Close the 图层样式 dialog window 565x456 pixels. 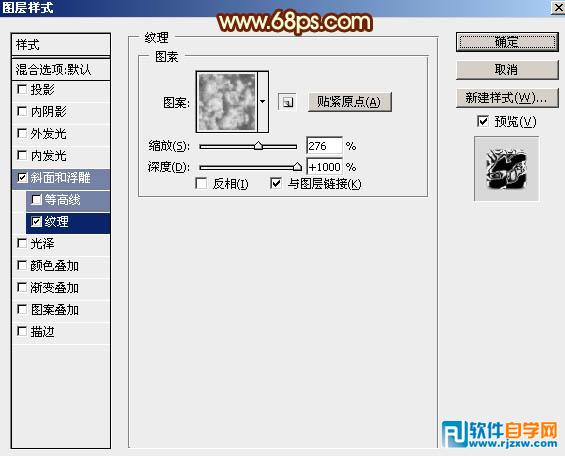pos(558,7)
